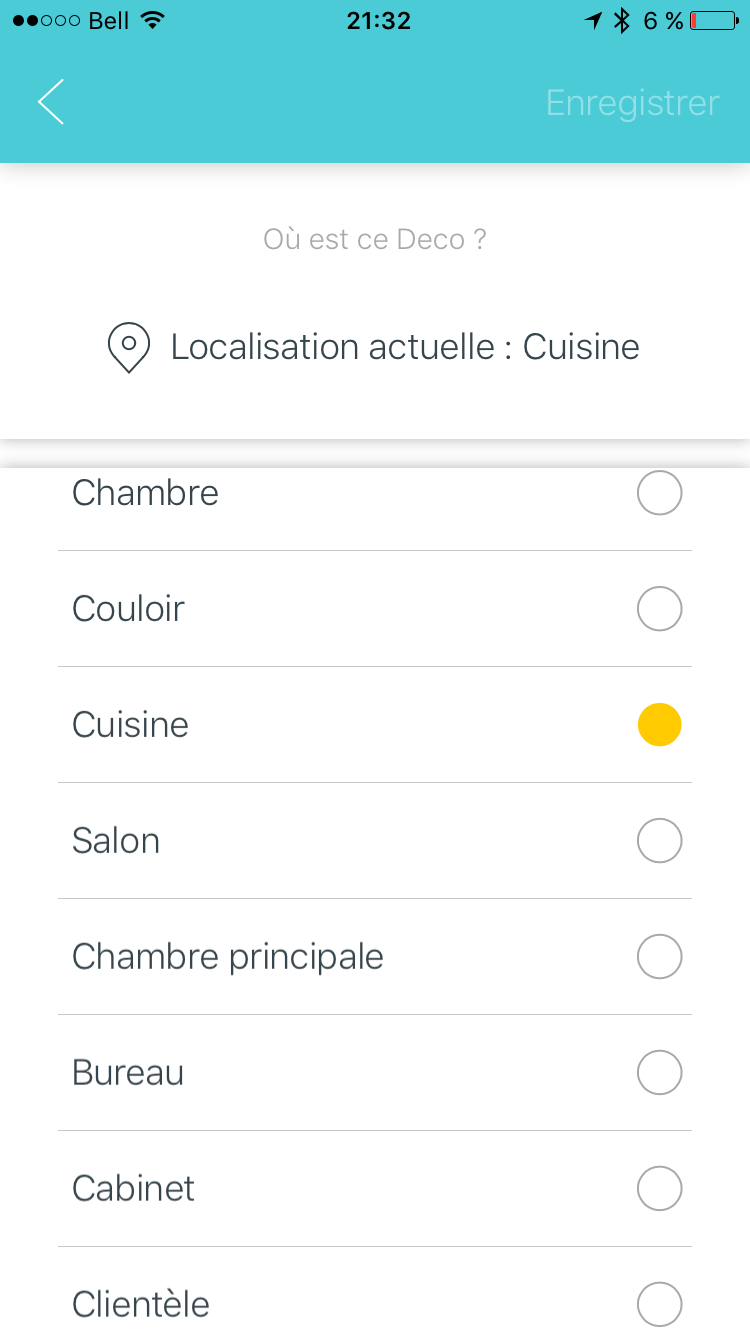Image resolution: width=750 pixels, height=1334 pixels.
Task: Tap the Salon list label
Action: (116, 841)
